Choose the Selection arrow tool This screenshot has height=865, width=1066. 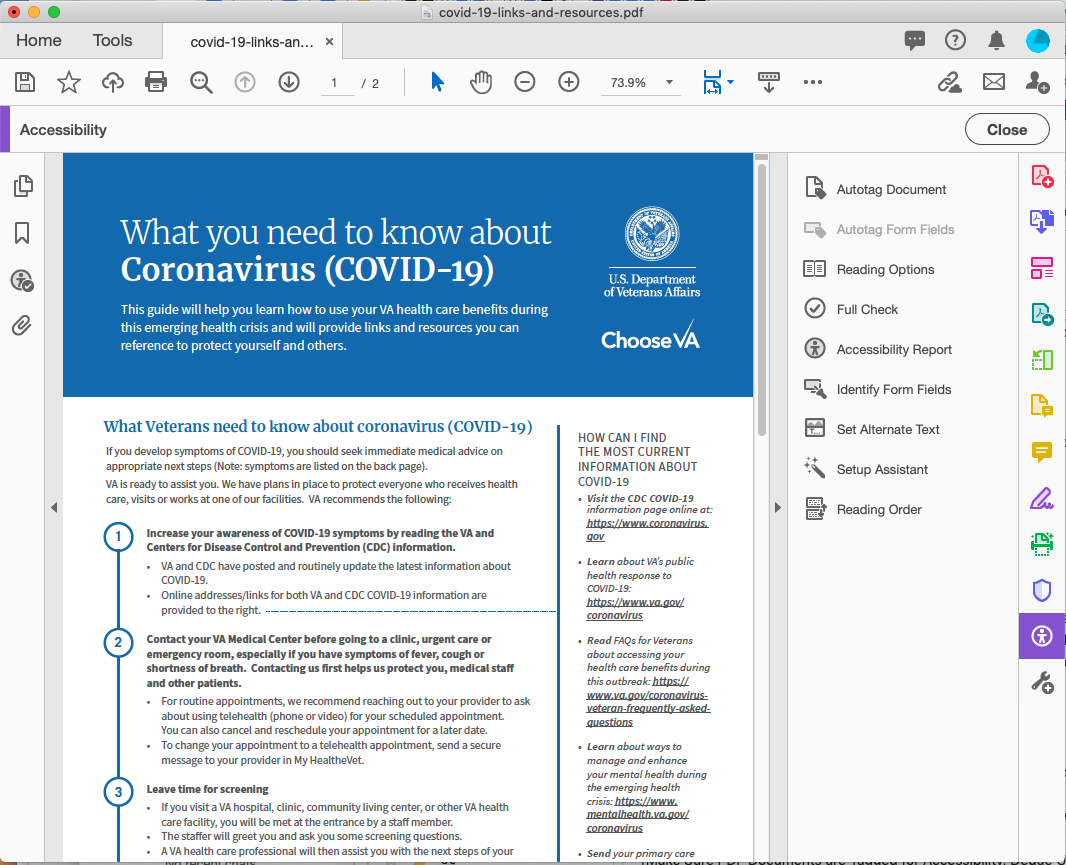click(437, 82)
